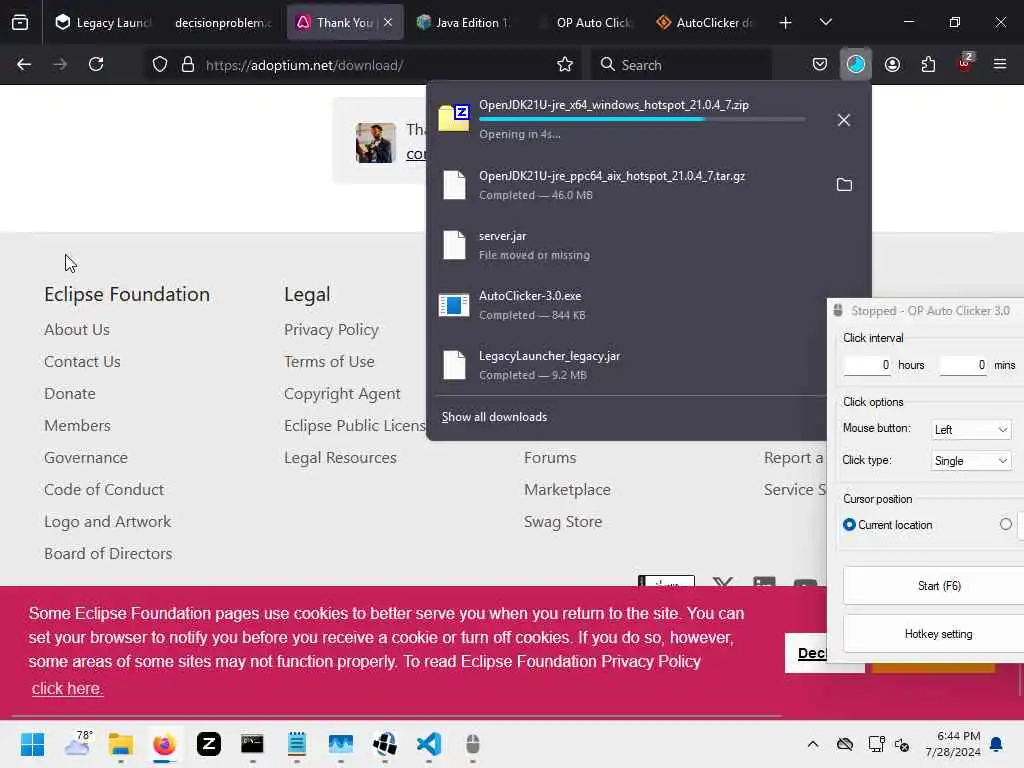Open the red extension icon with badge
The width and height of the screenshot is (1024, 768).
pos(965,63)
